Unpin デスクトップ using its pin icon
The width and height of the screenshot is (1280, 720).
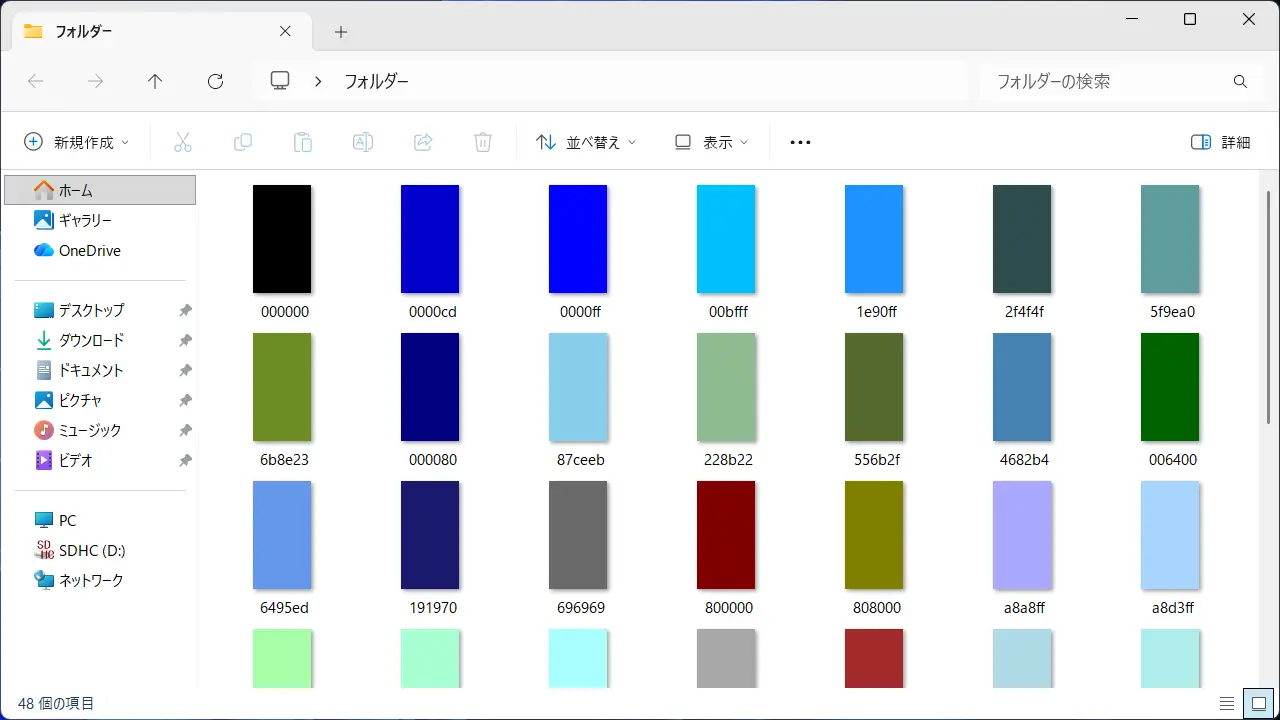click(185, 310)
